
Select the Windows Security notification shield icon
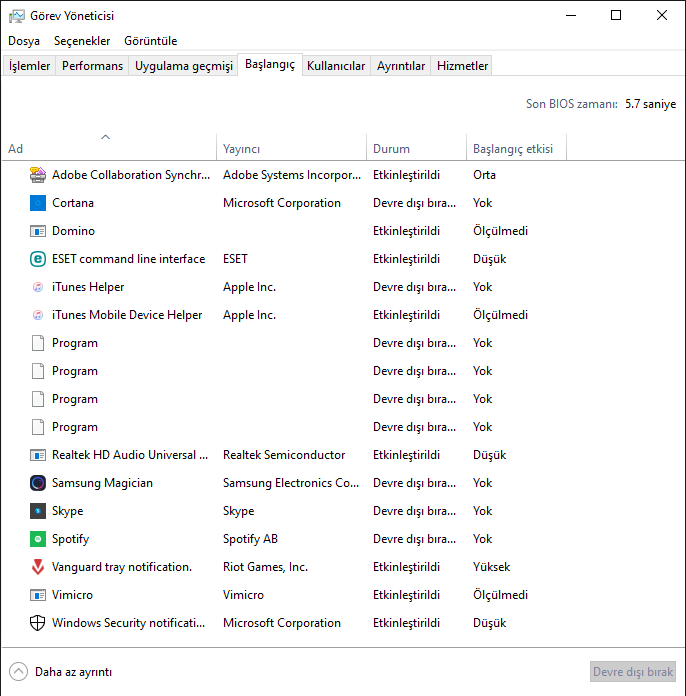coord(38,623)
